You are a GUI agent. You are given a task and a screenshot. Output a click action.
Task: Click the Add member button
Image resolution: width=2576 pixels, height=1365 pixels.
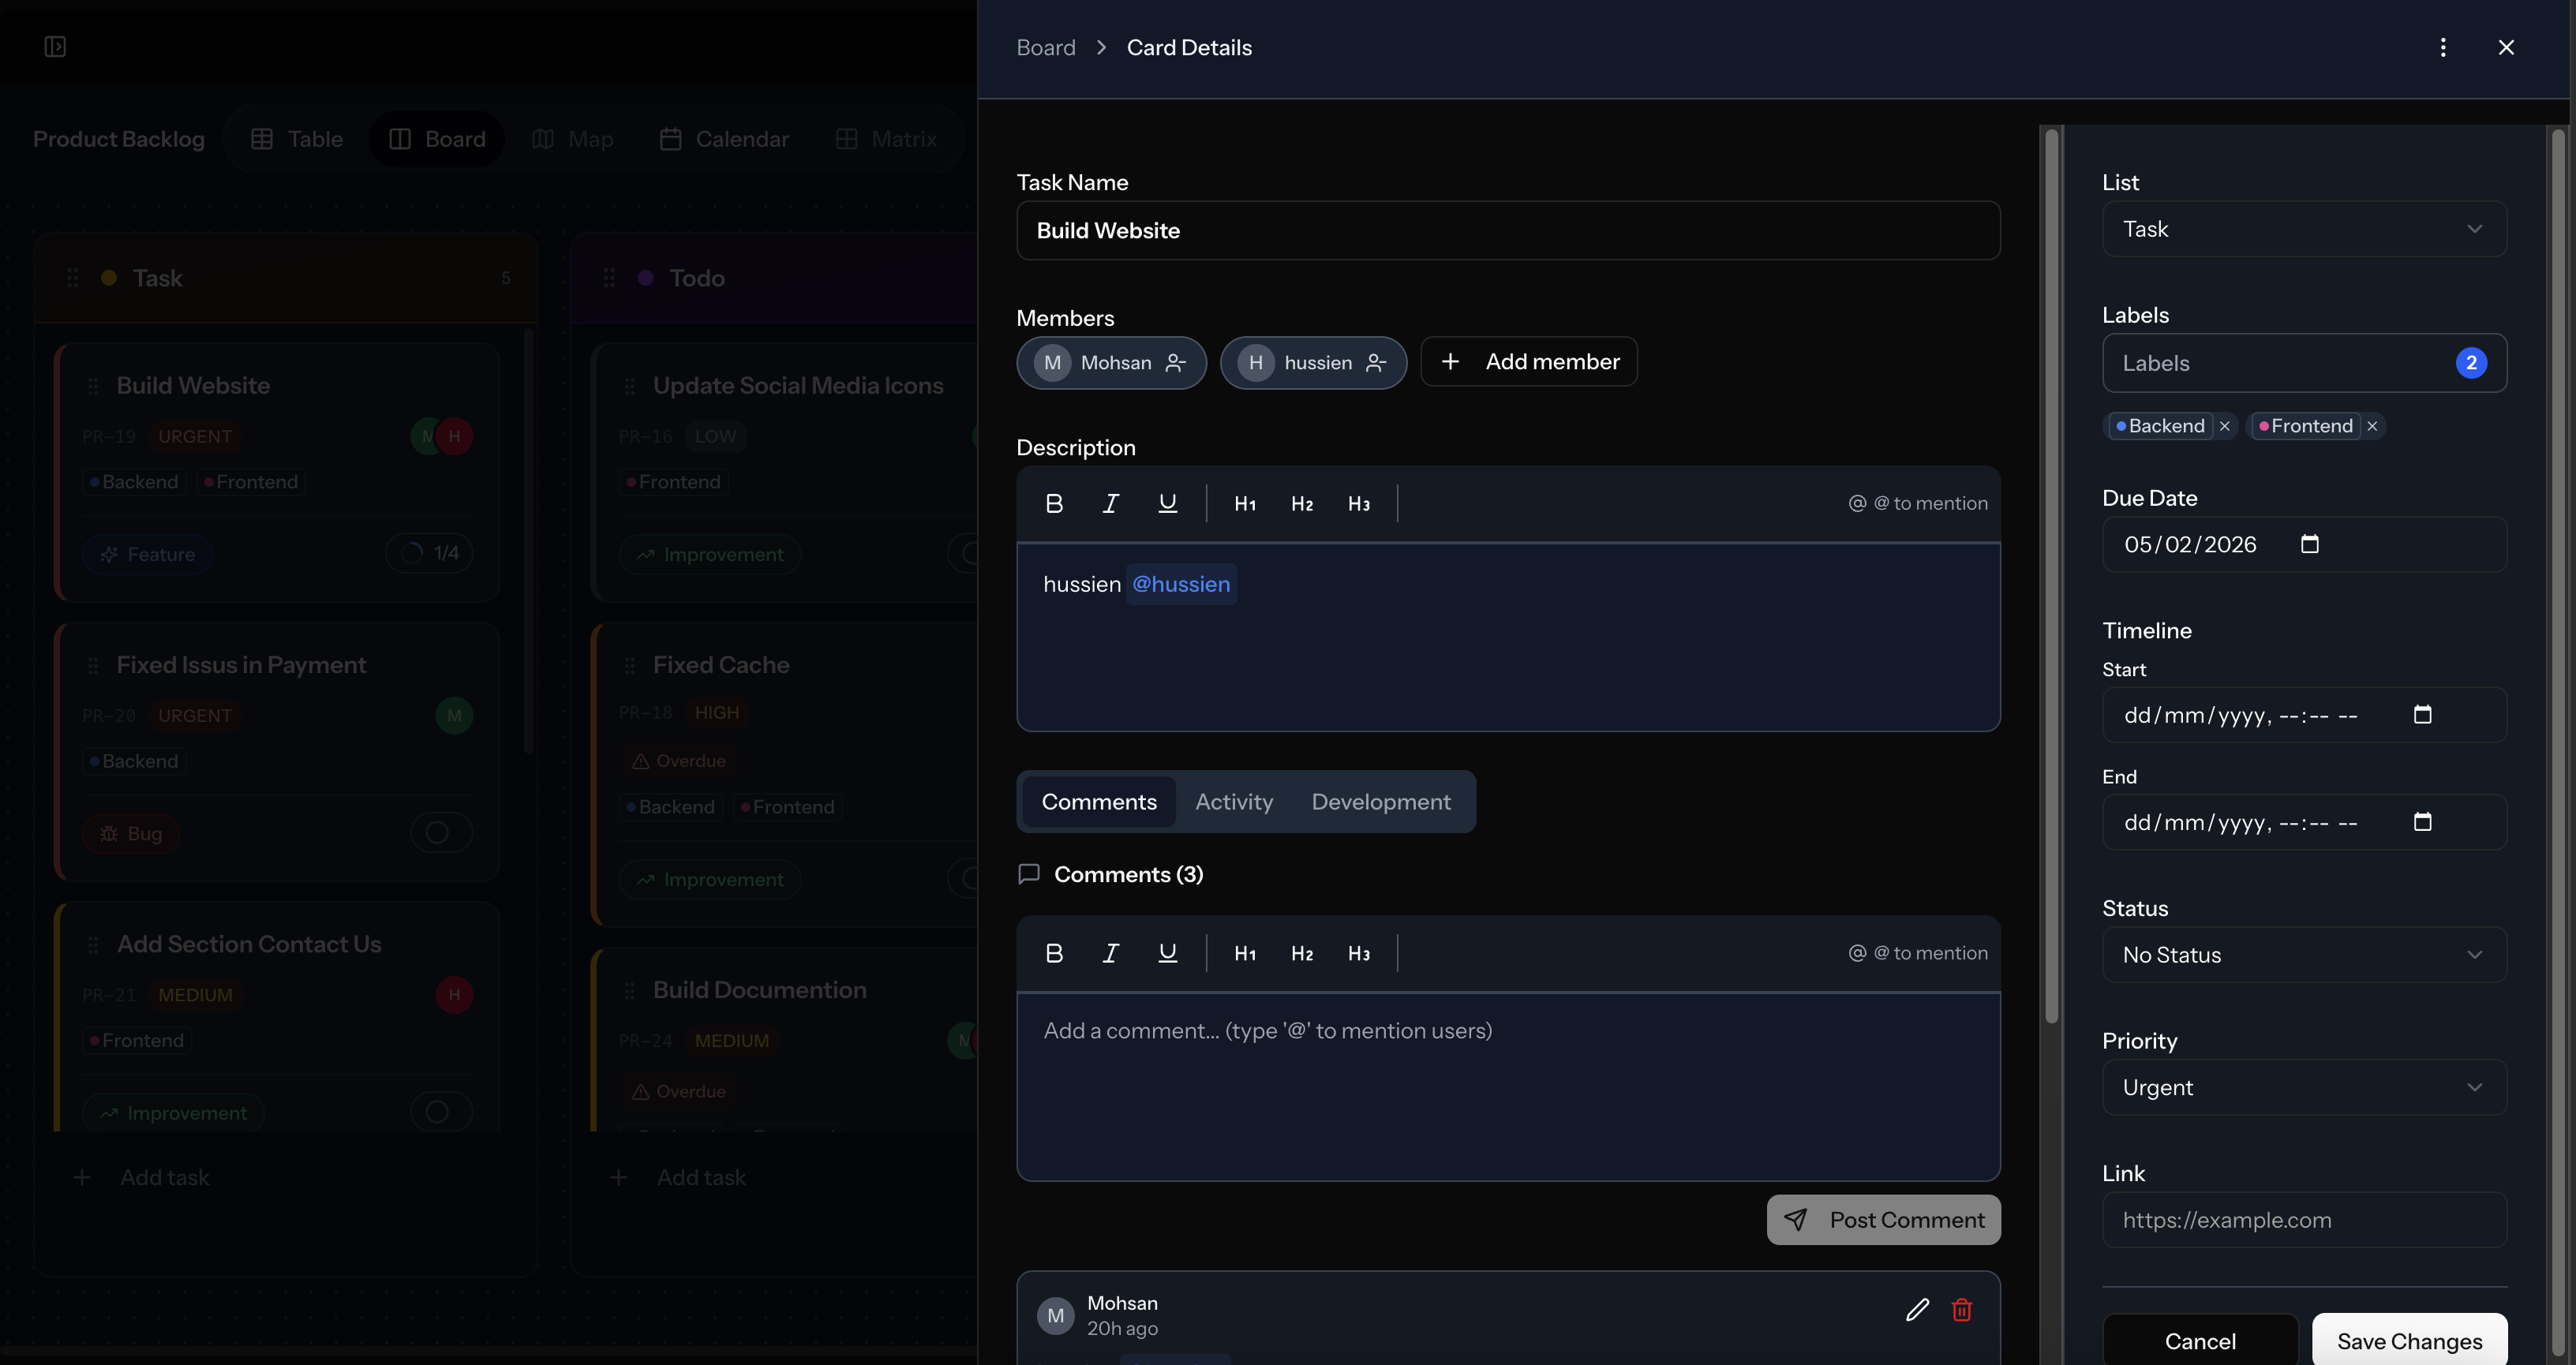coord(1528,362)
